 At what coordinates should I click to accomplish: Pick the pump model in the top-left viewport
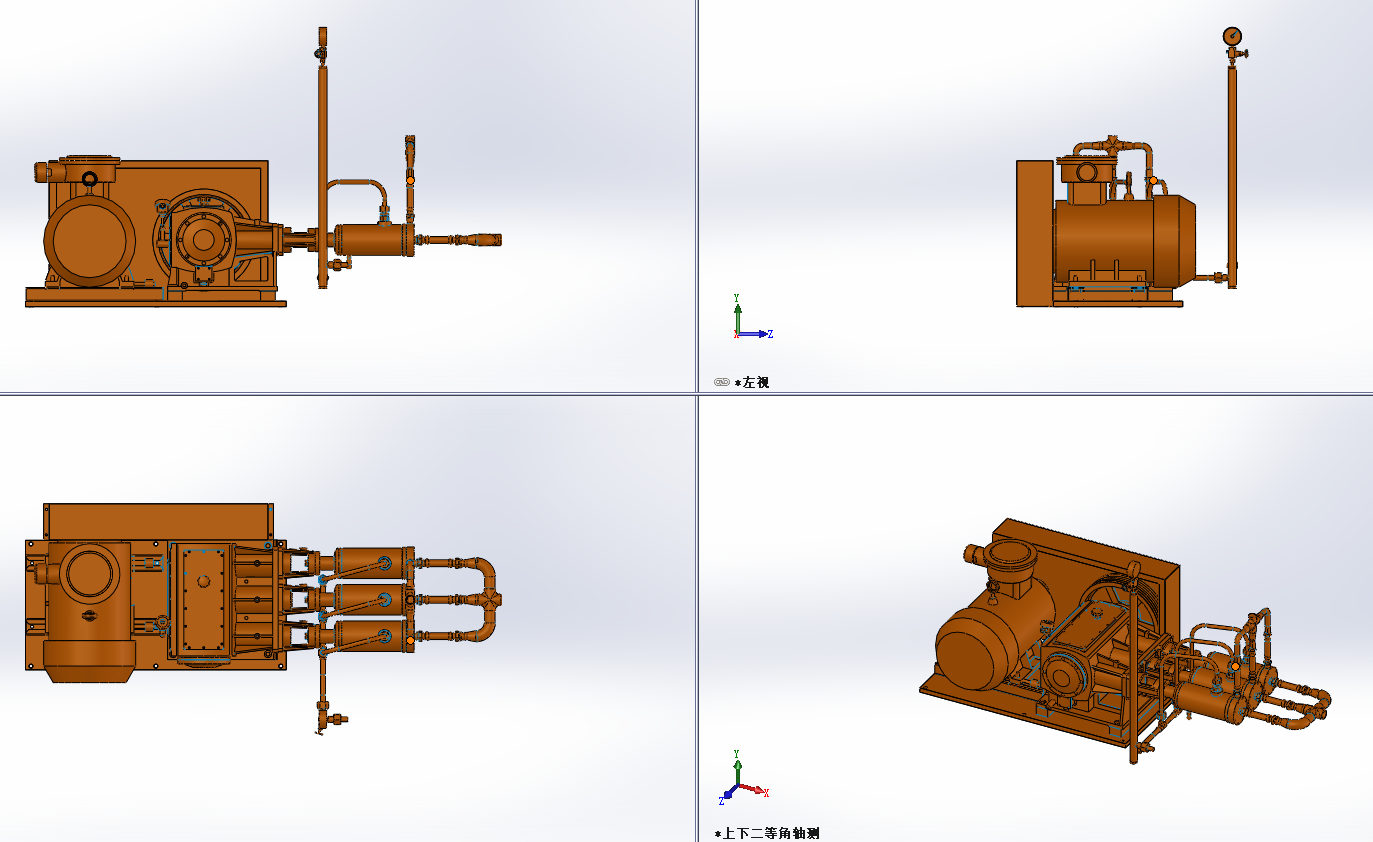263,168
